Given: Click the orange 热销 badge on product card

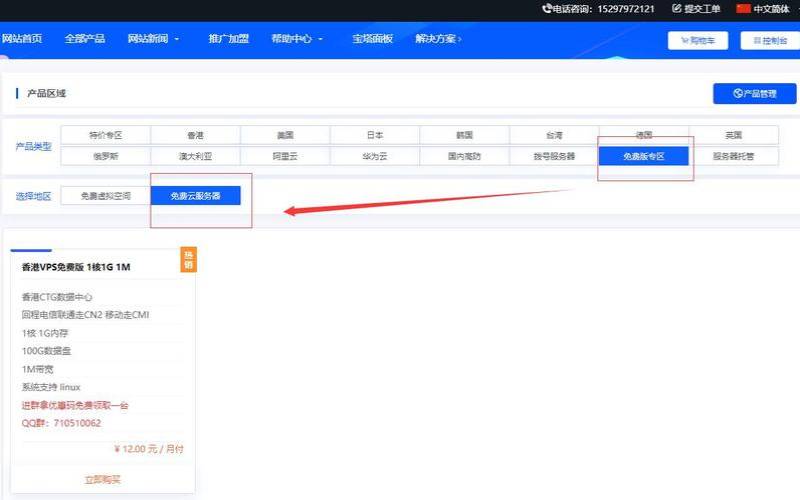Looking at the screenshot, I should pyautogui.click(x=187, y=260).
